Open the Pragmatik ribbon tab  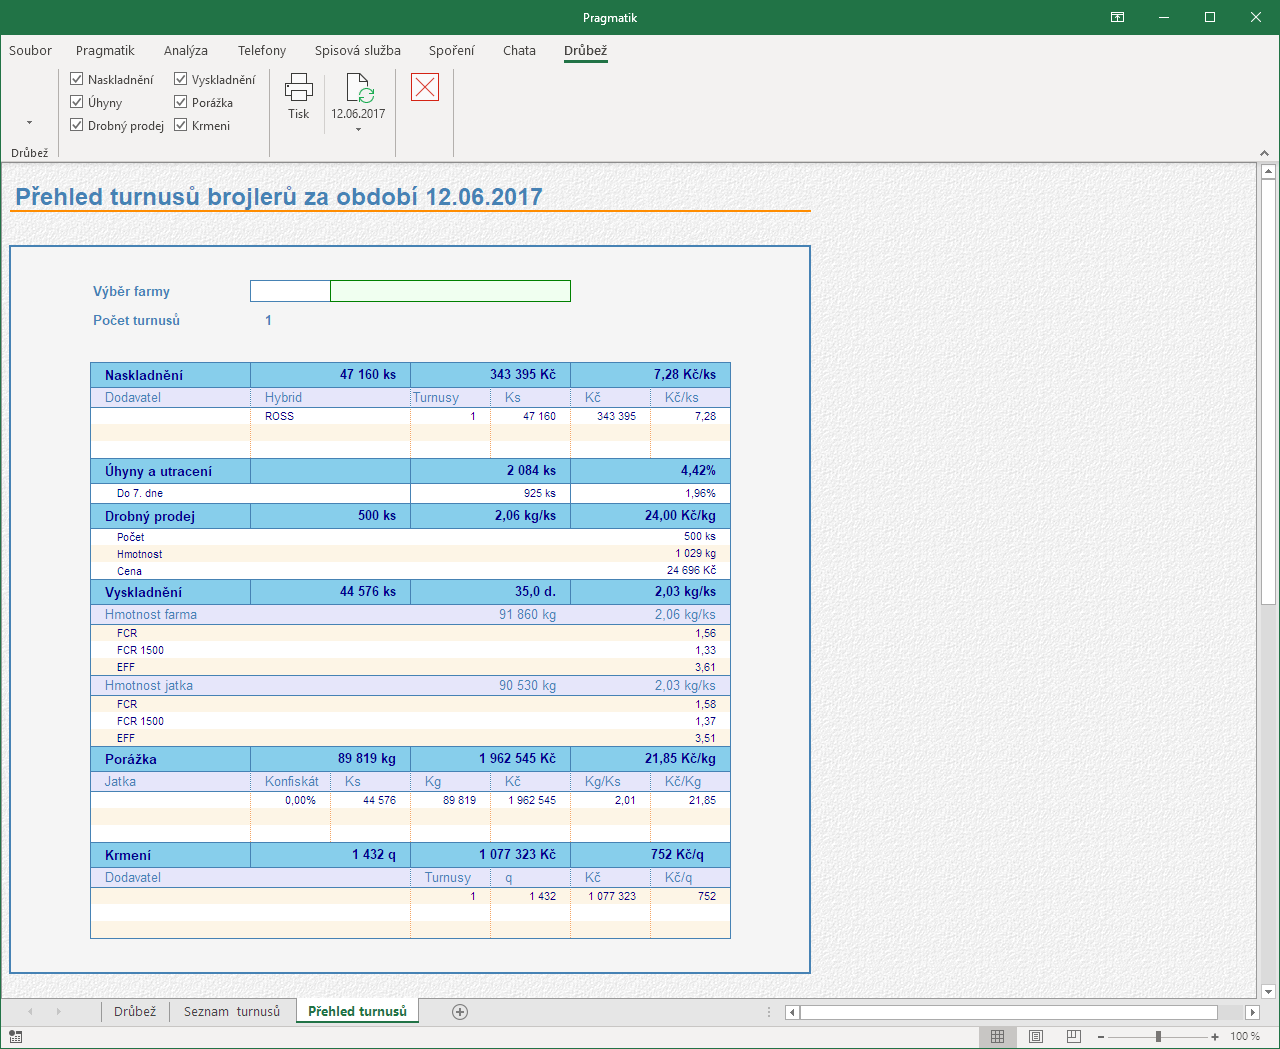coord(105,51)
